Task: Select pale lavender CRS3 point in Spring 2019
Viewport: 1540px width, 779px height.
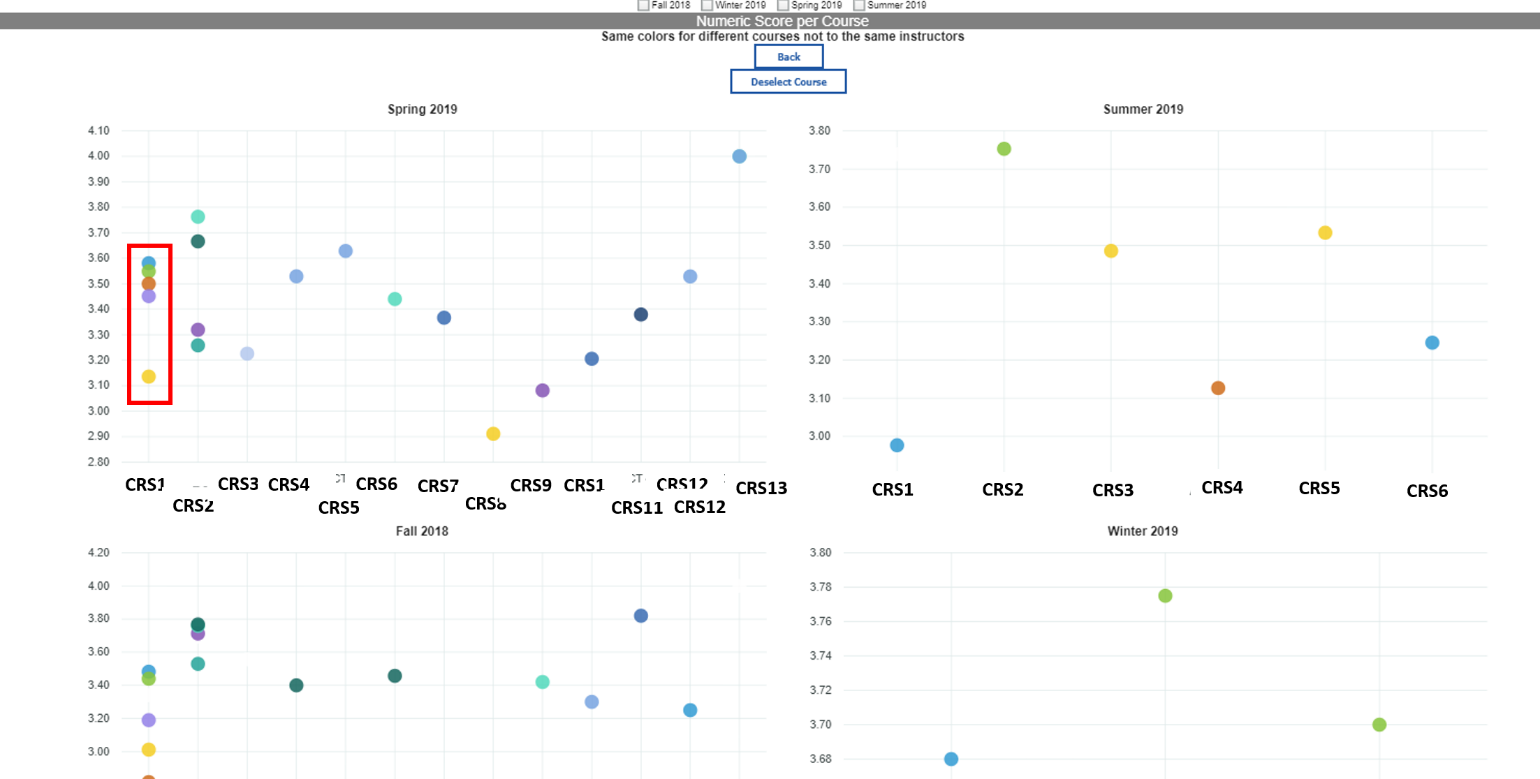Action: [247, 354]
